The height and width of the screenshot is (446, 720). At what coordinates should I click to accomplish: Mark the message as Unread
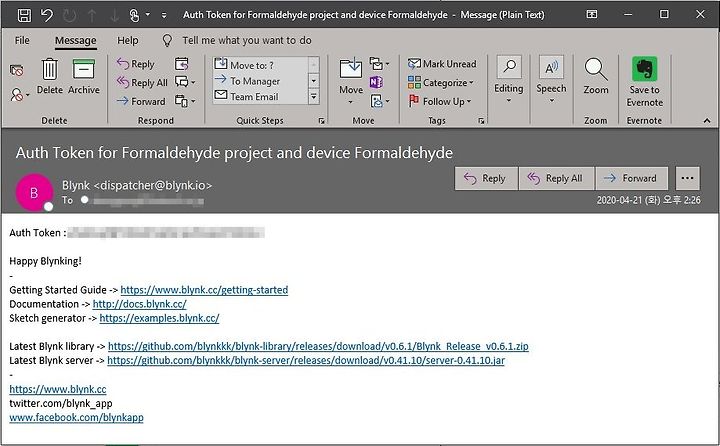pyautogui.click(x=442, y=64)
